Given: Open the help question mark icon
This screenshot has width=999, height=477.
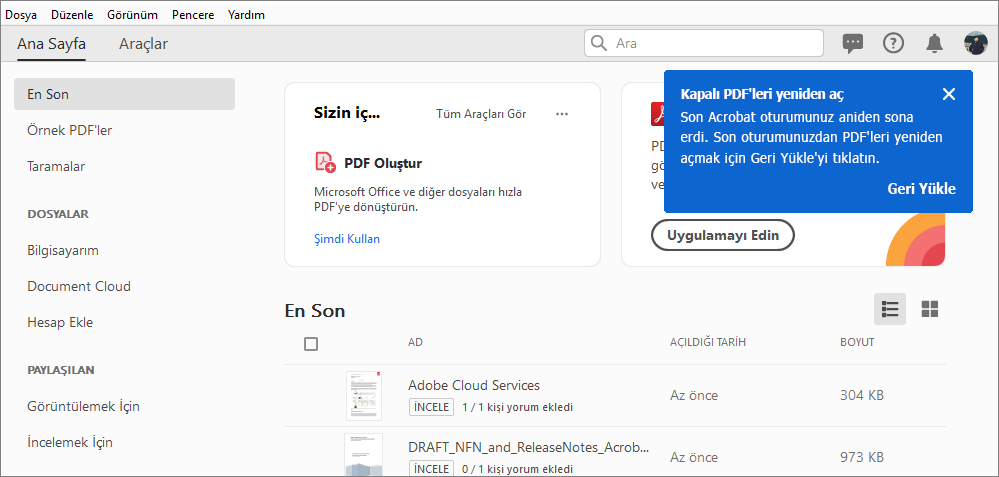Looking at the screenshot, I should [893, 43].
